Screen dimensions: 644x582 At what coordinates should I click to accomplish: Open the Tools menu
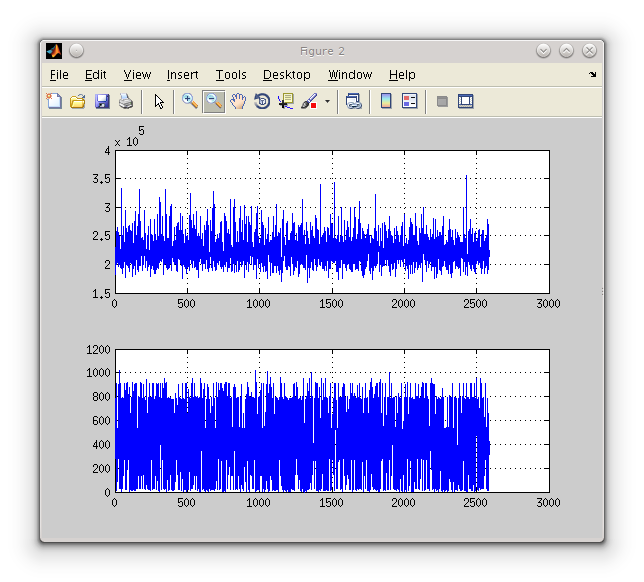click(x=231, y=75)
